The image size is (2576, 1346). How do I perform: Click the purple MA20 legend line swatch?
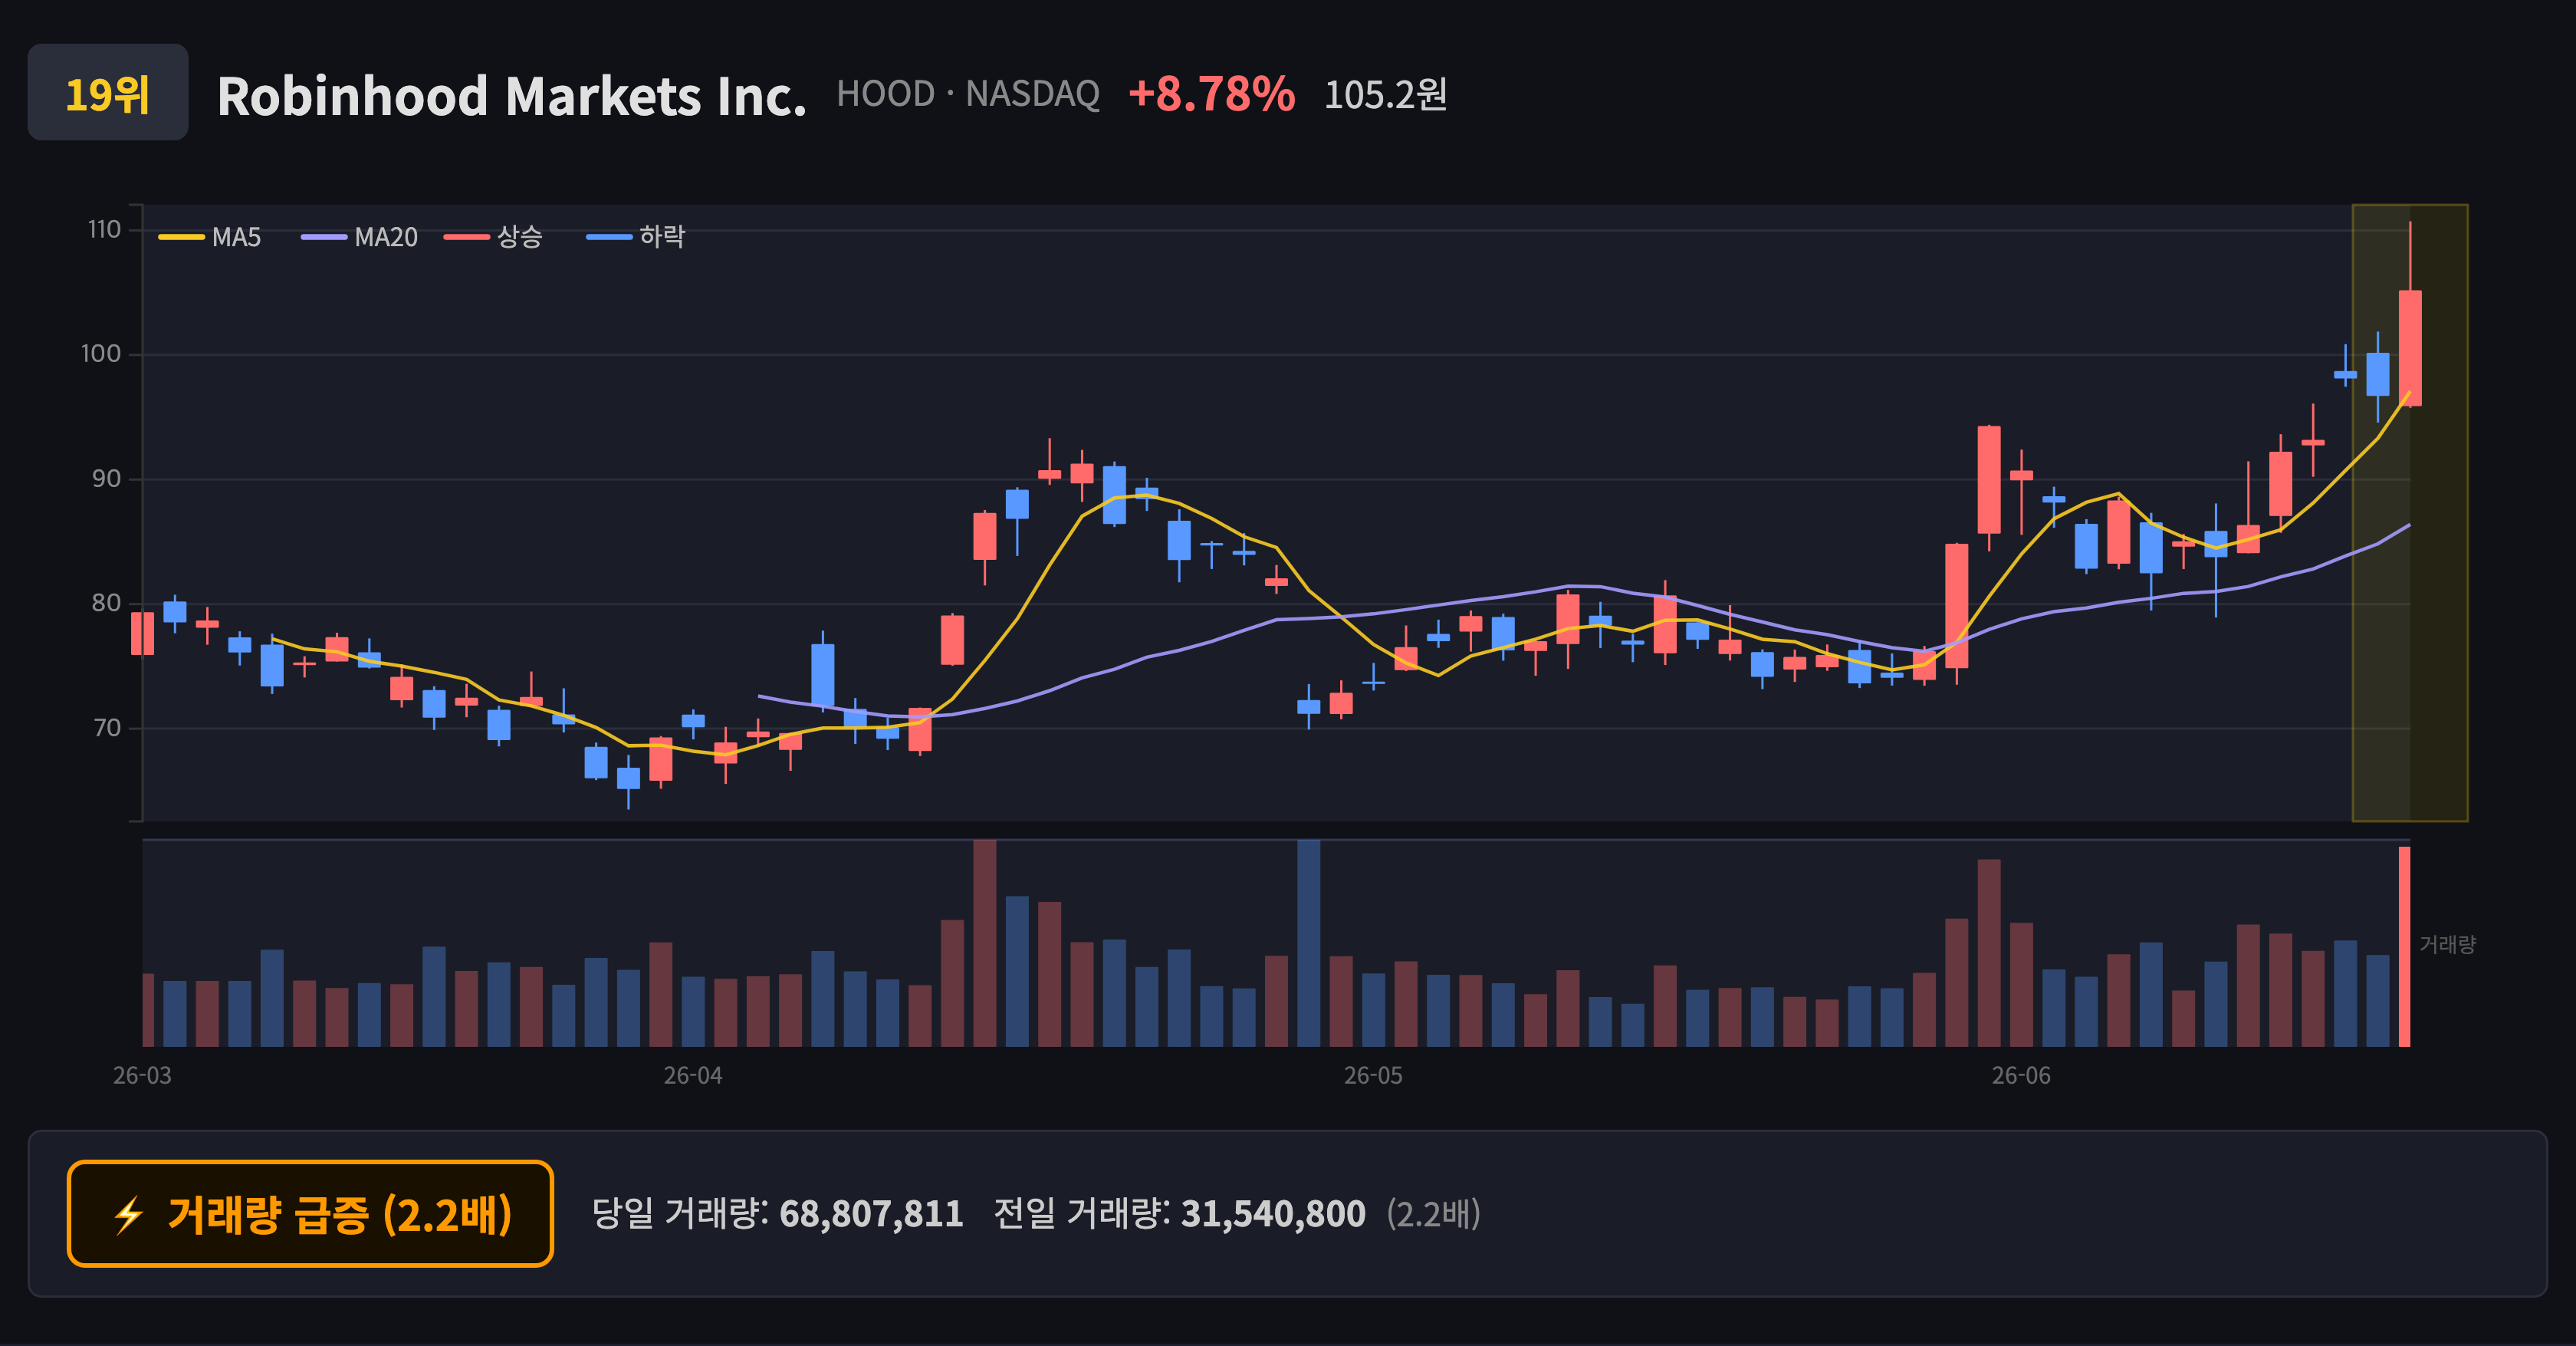[324, 237]
